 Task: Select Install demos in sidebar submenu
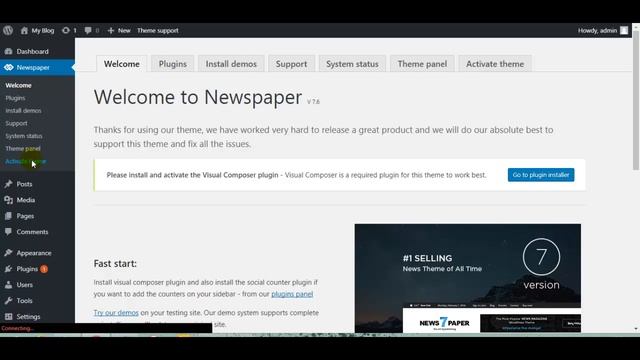tap(23, 111)
